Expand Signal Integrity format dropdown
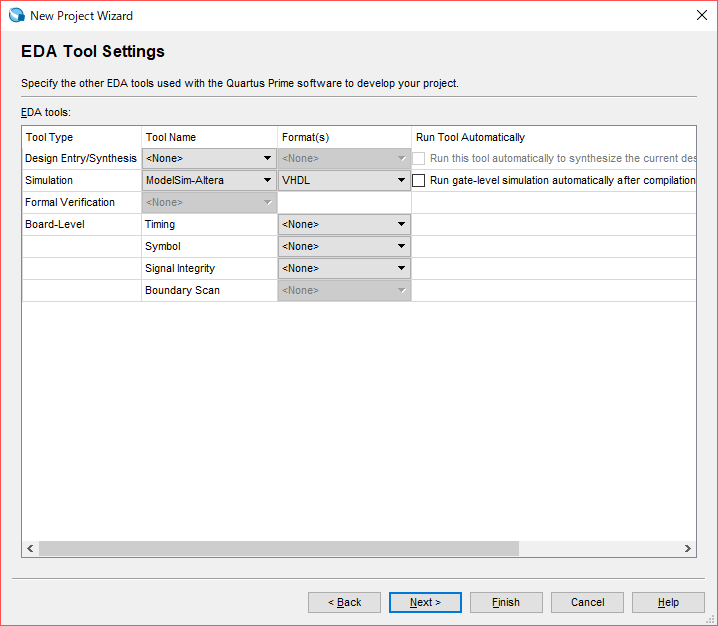 [344, 269]
